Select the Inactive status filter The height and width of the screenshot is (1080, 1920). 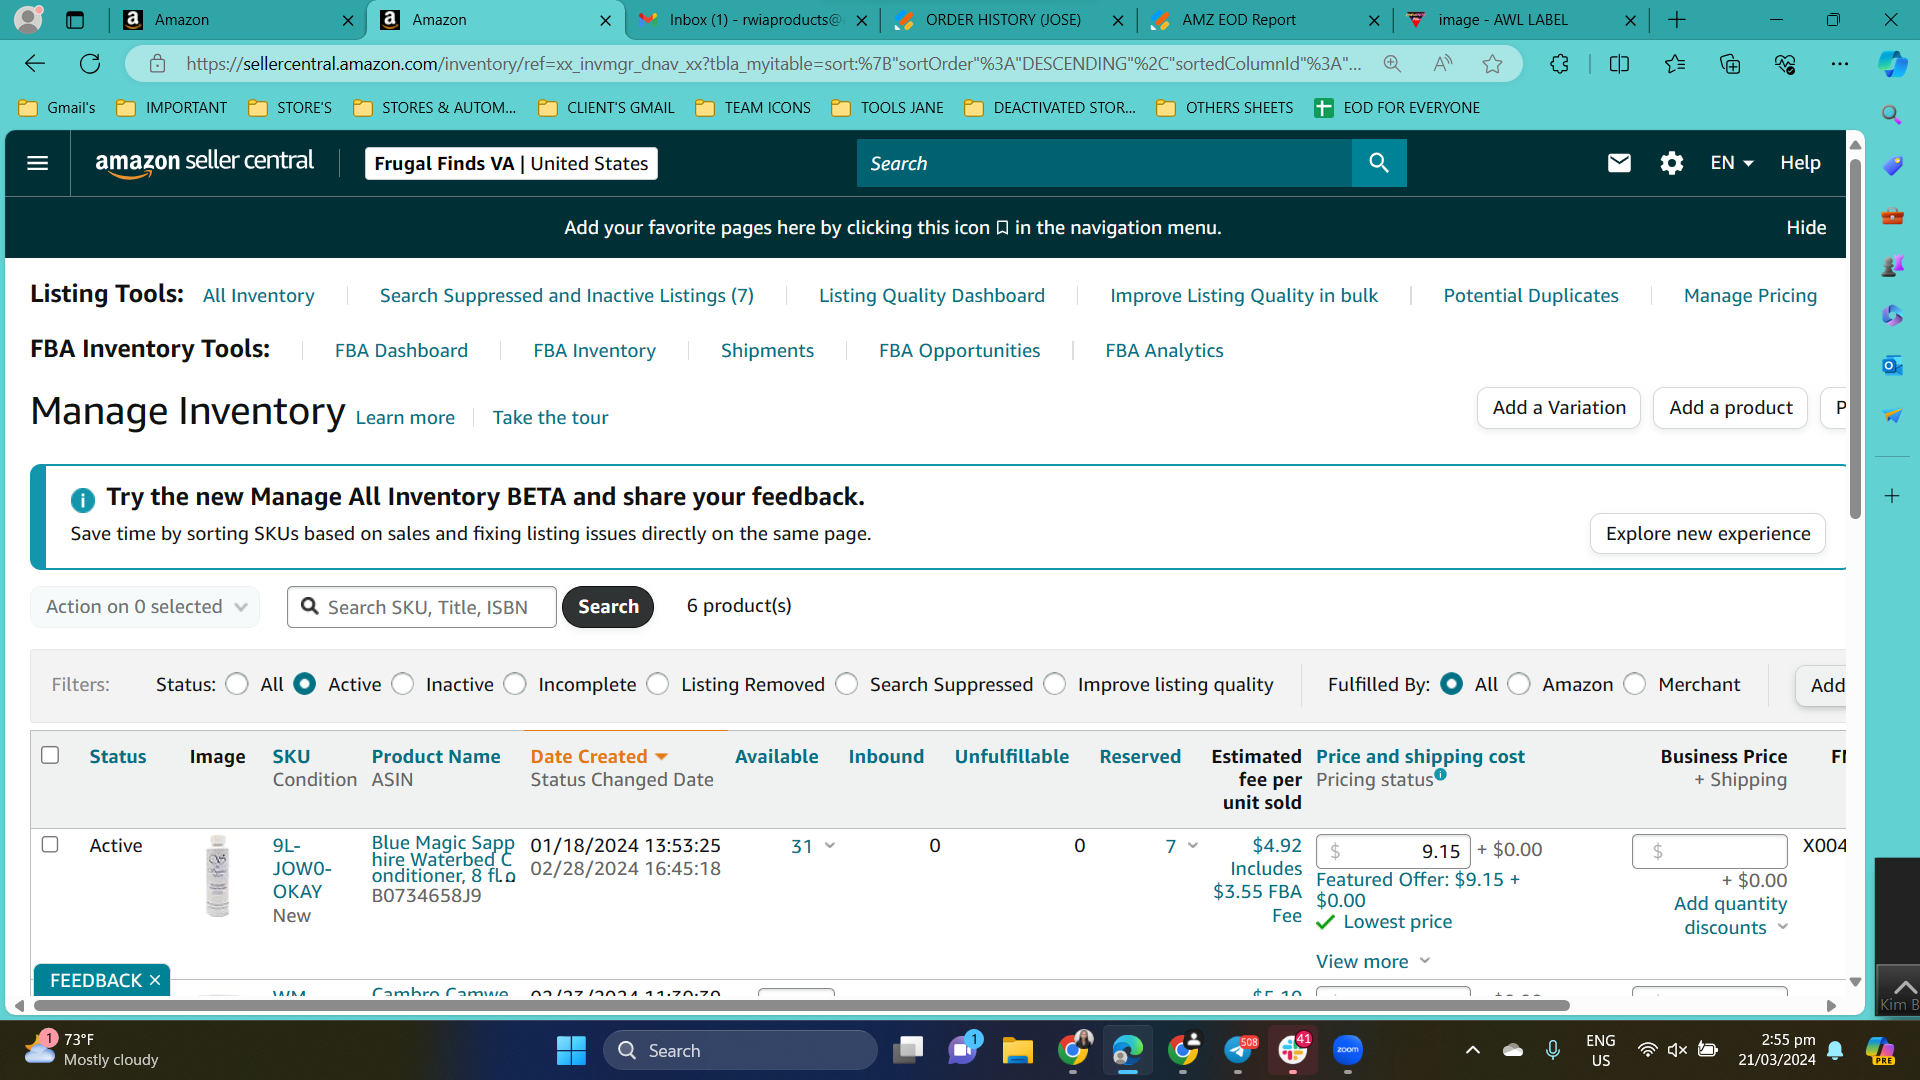point(402,684)
